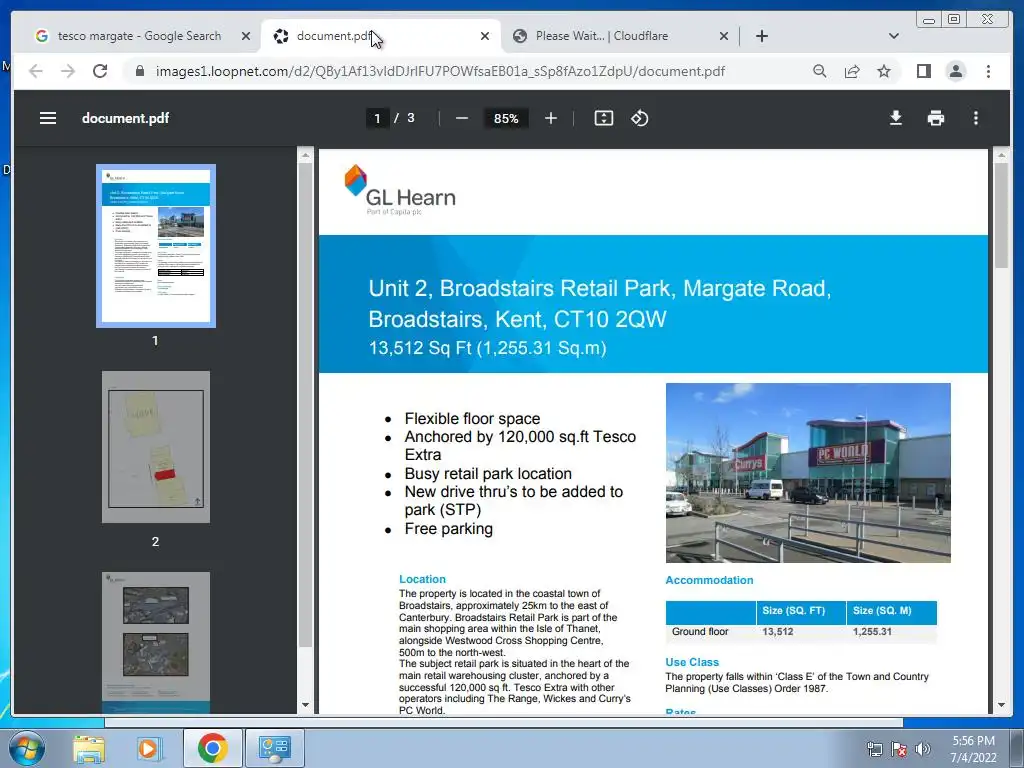
Task: Close the Cloudflare Please Wait tab
Action: click(724, 36)
